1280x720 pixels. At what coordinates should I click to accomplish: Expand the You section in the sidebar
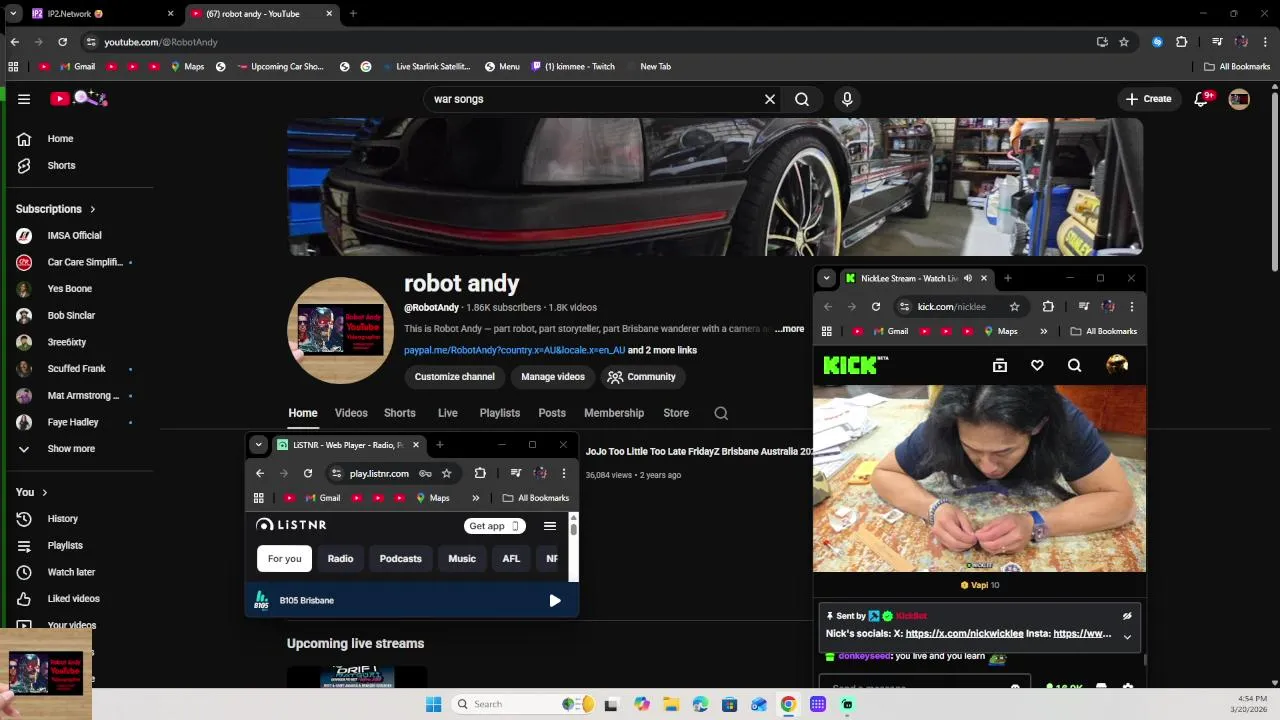(32, 492)
